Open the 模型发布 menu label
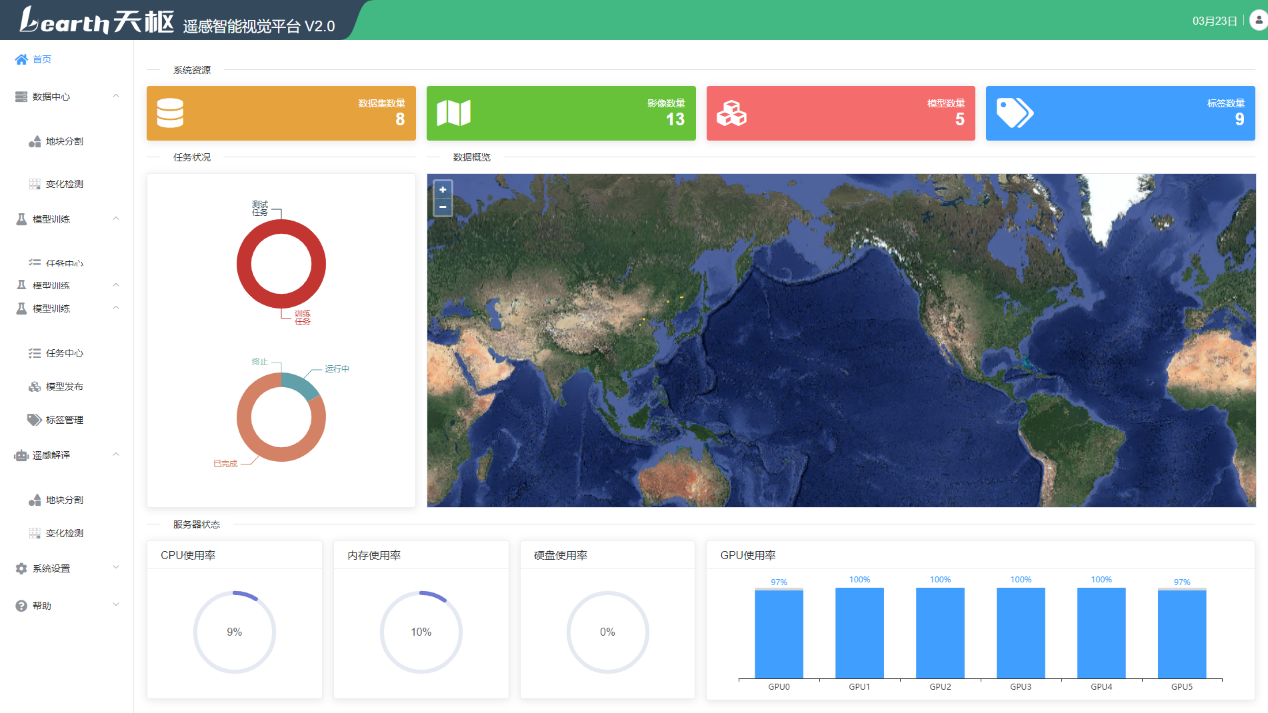 tap(65, 387)
